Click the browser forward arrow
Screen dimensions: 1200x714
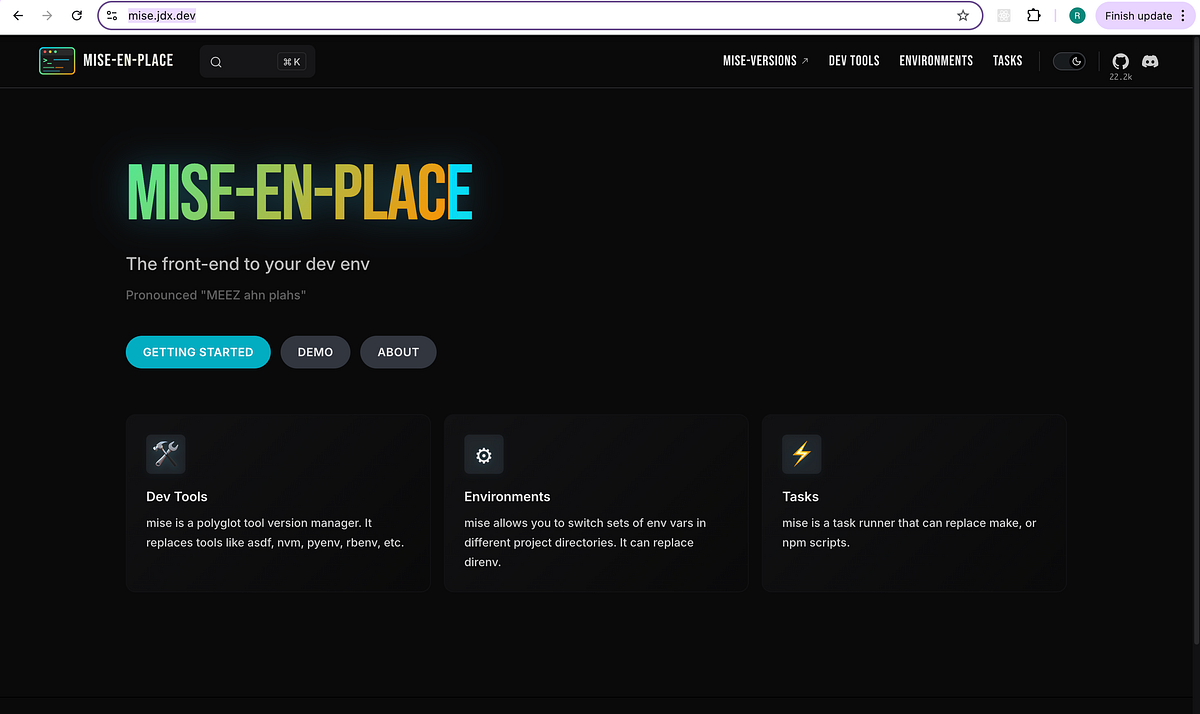pyautogui.click(x=47, y=16)
